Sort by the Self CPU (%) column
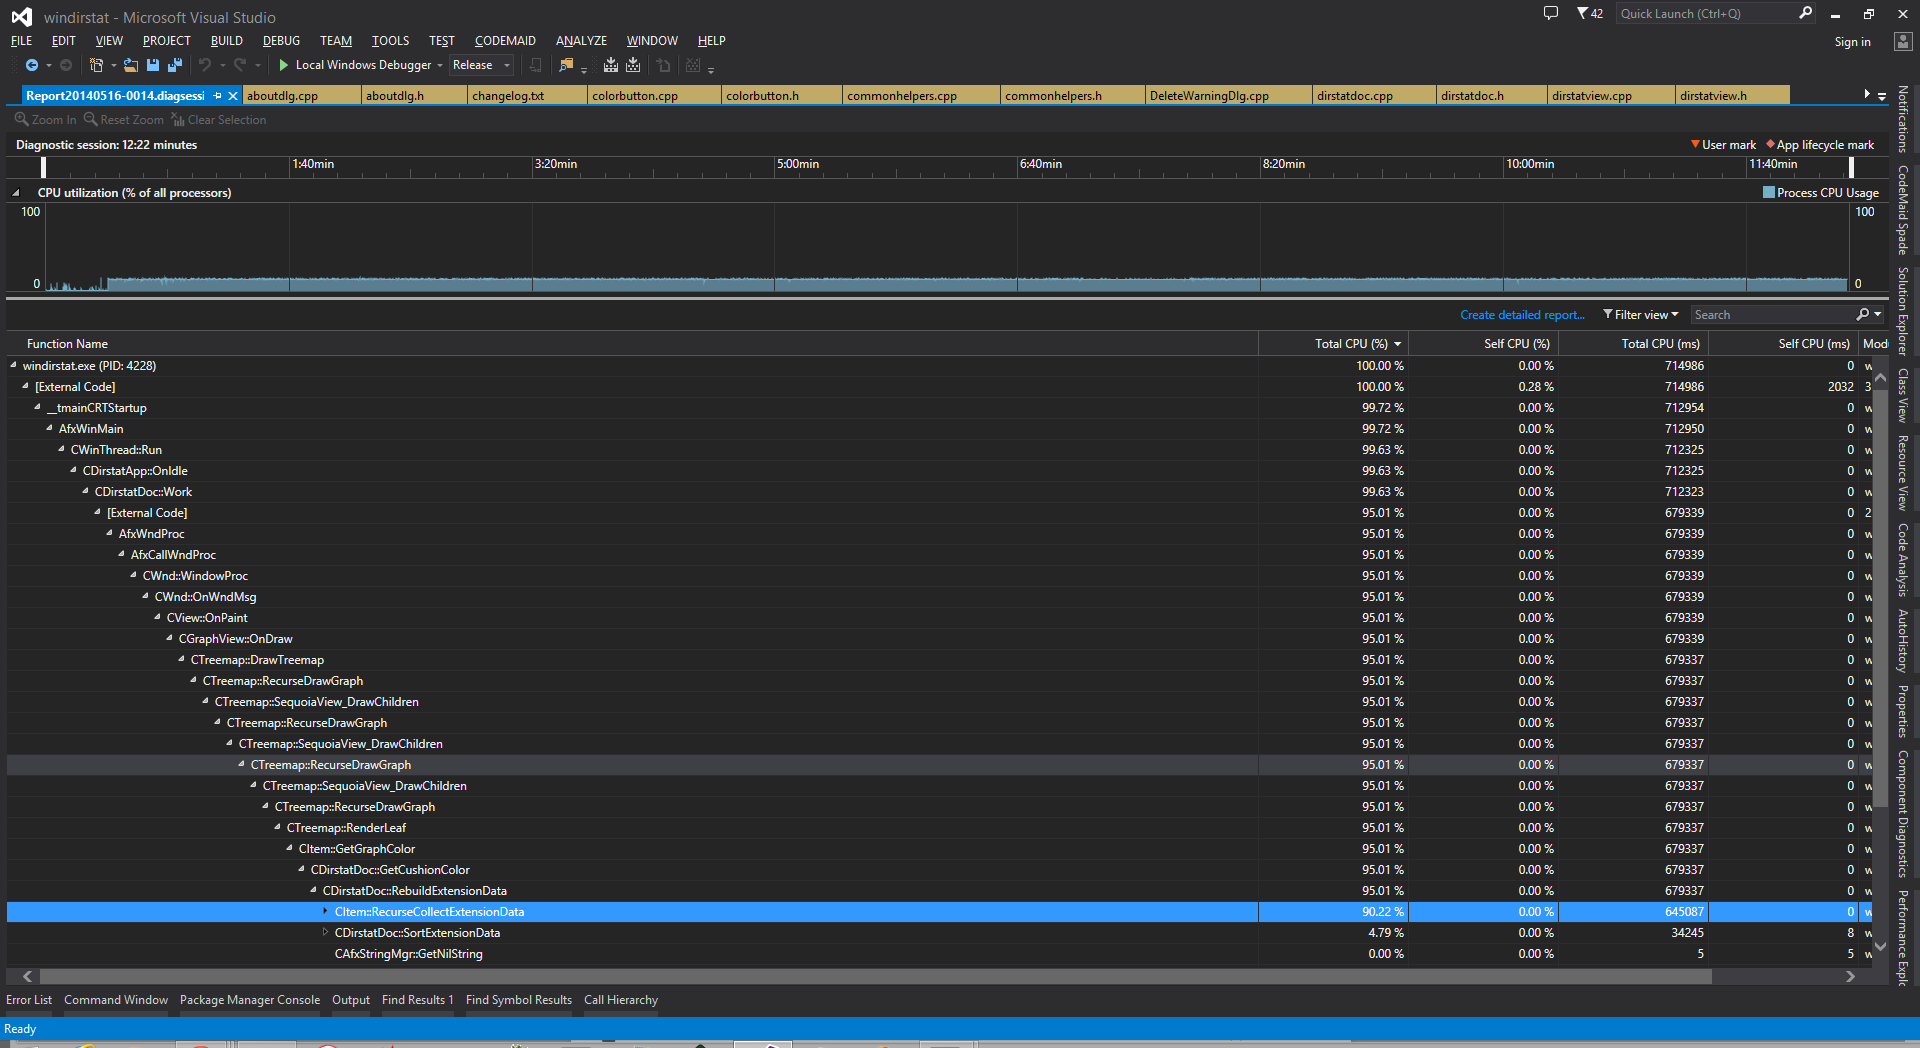The height and width of the screenshot is (1048, 1920). (x=1483, y=344)
